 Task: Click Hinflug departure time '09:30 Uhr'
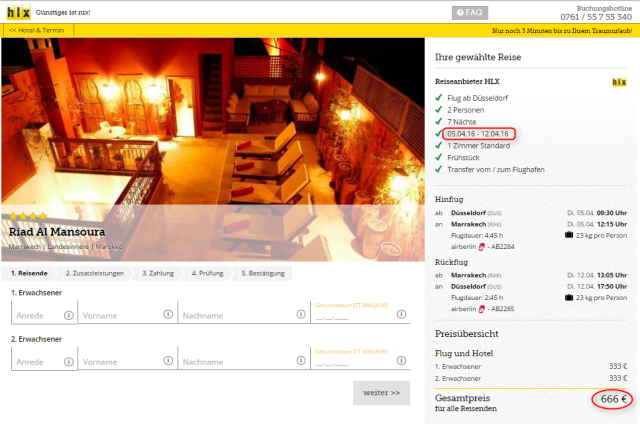[611, 213]
